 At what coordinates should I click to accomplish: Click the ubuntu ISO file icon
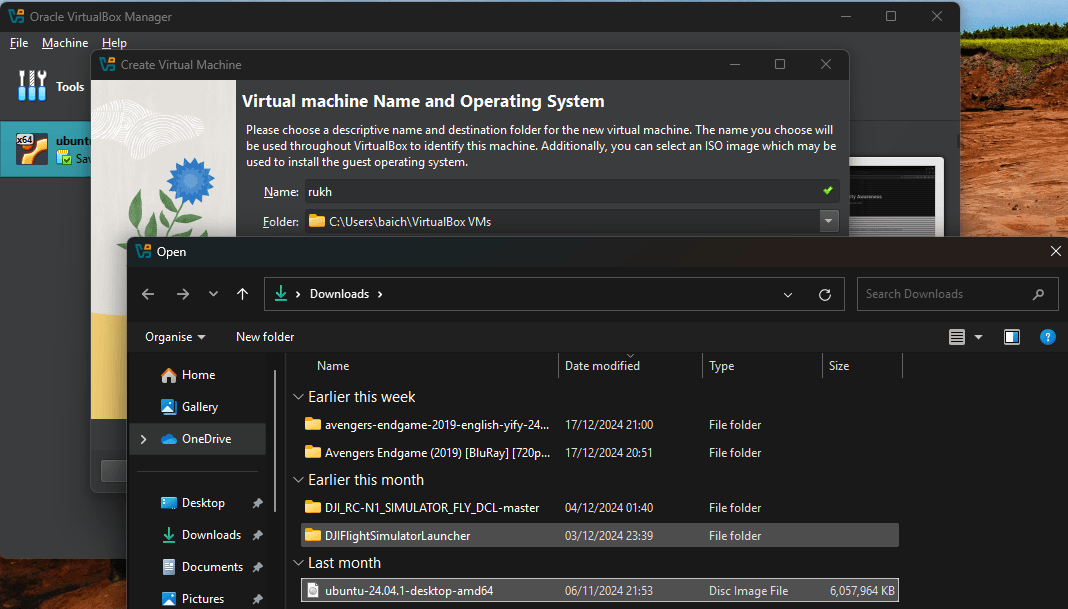[x=313, y=590]
